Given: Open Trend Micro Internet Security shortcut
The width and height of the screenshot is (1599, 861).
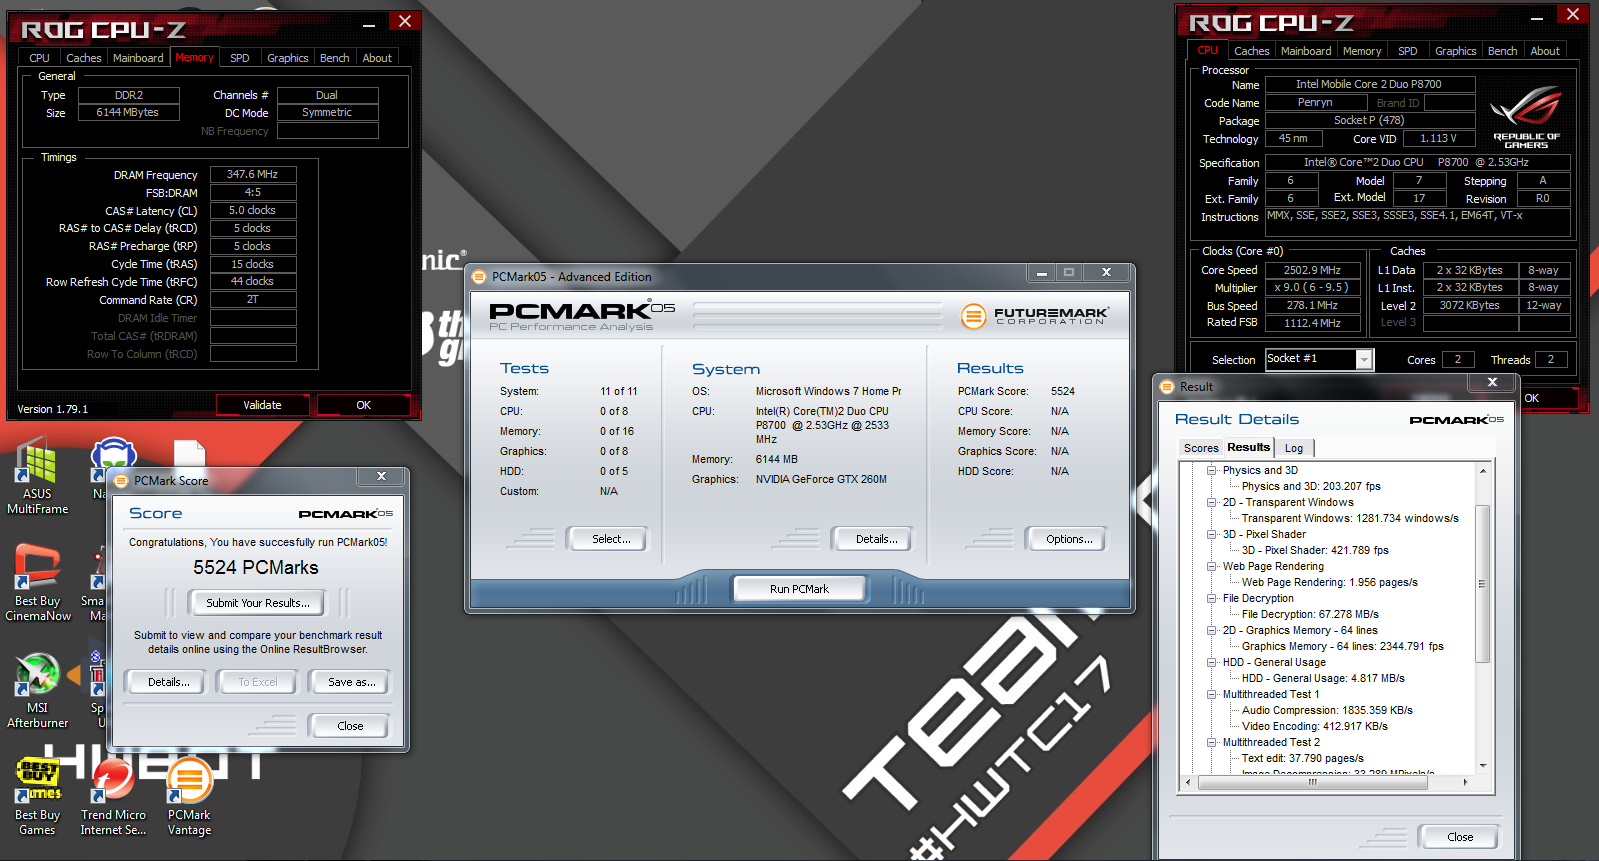Looking at the screenshot, I should point(113,796).
